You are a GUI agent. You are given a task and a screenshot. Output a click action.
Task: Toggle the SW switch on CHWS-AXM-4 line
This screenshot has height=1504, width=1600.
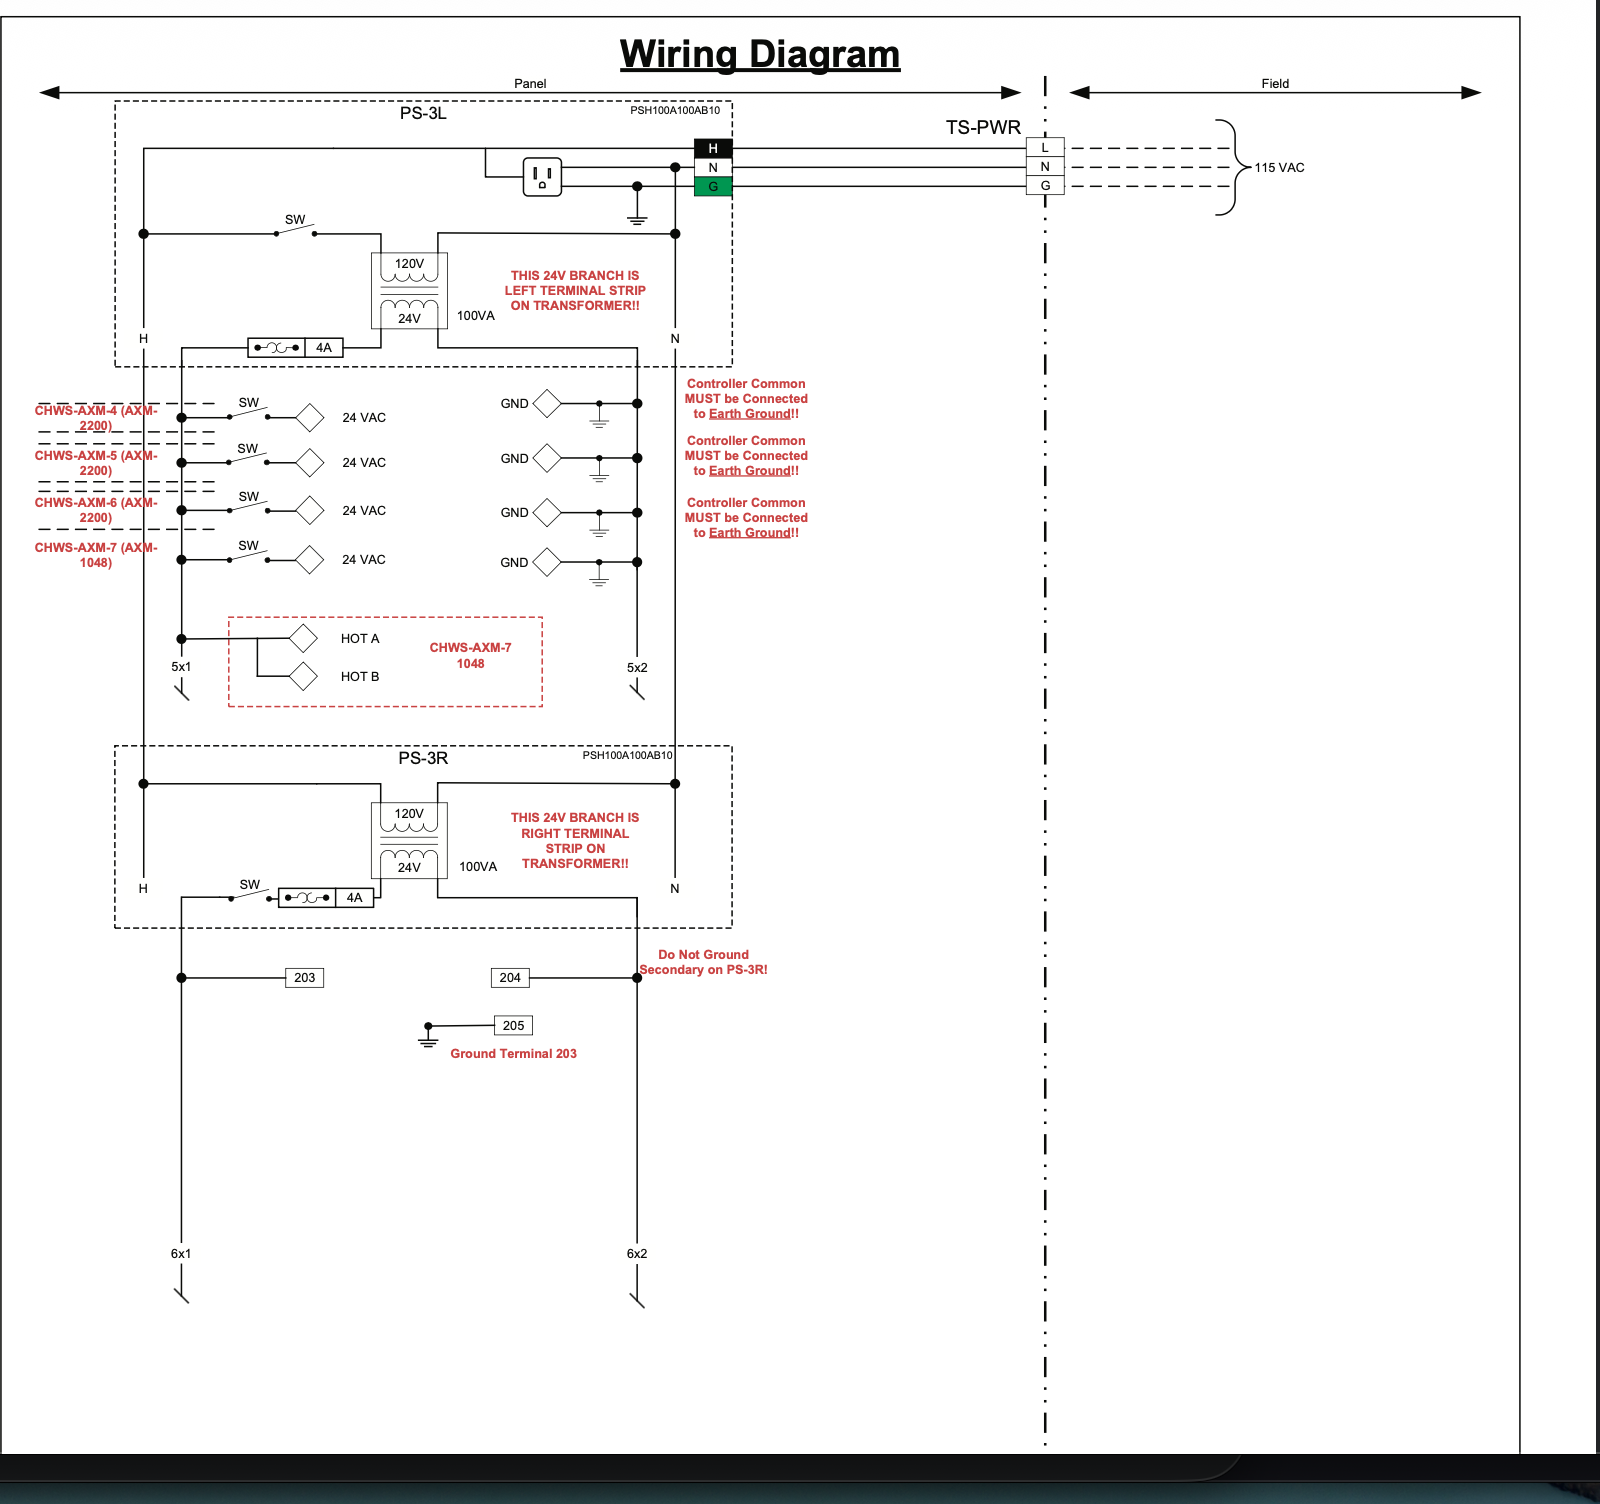point(249,415)
